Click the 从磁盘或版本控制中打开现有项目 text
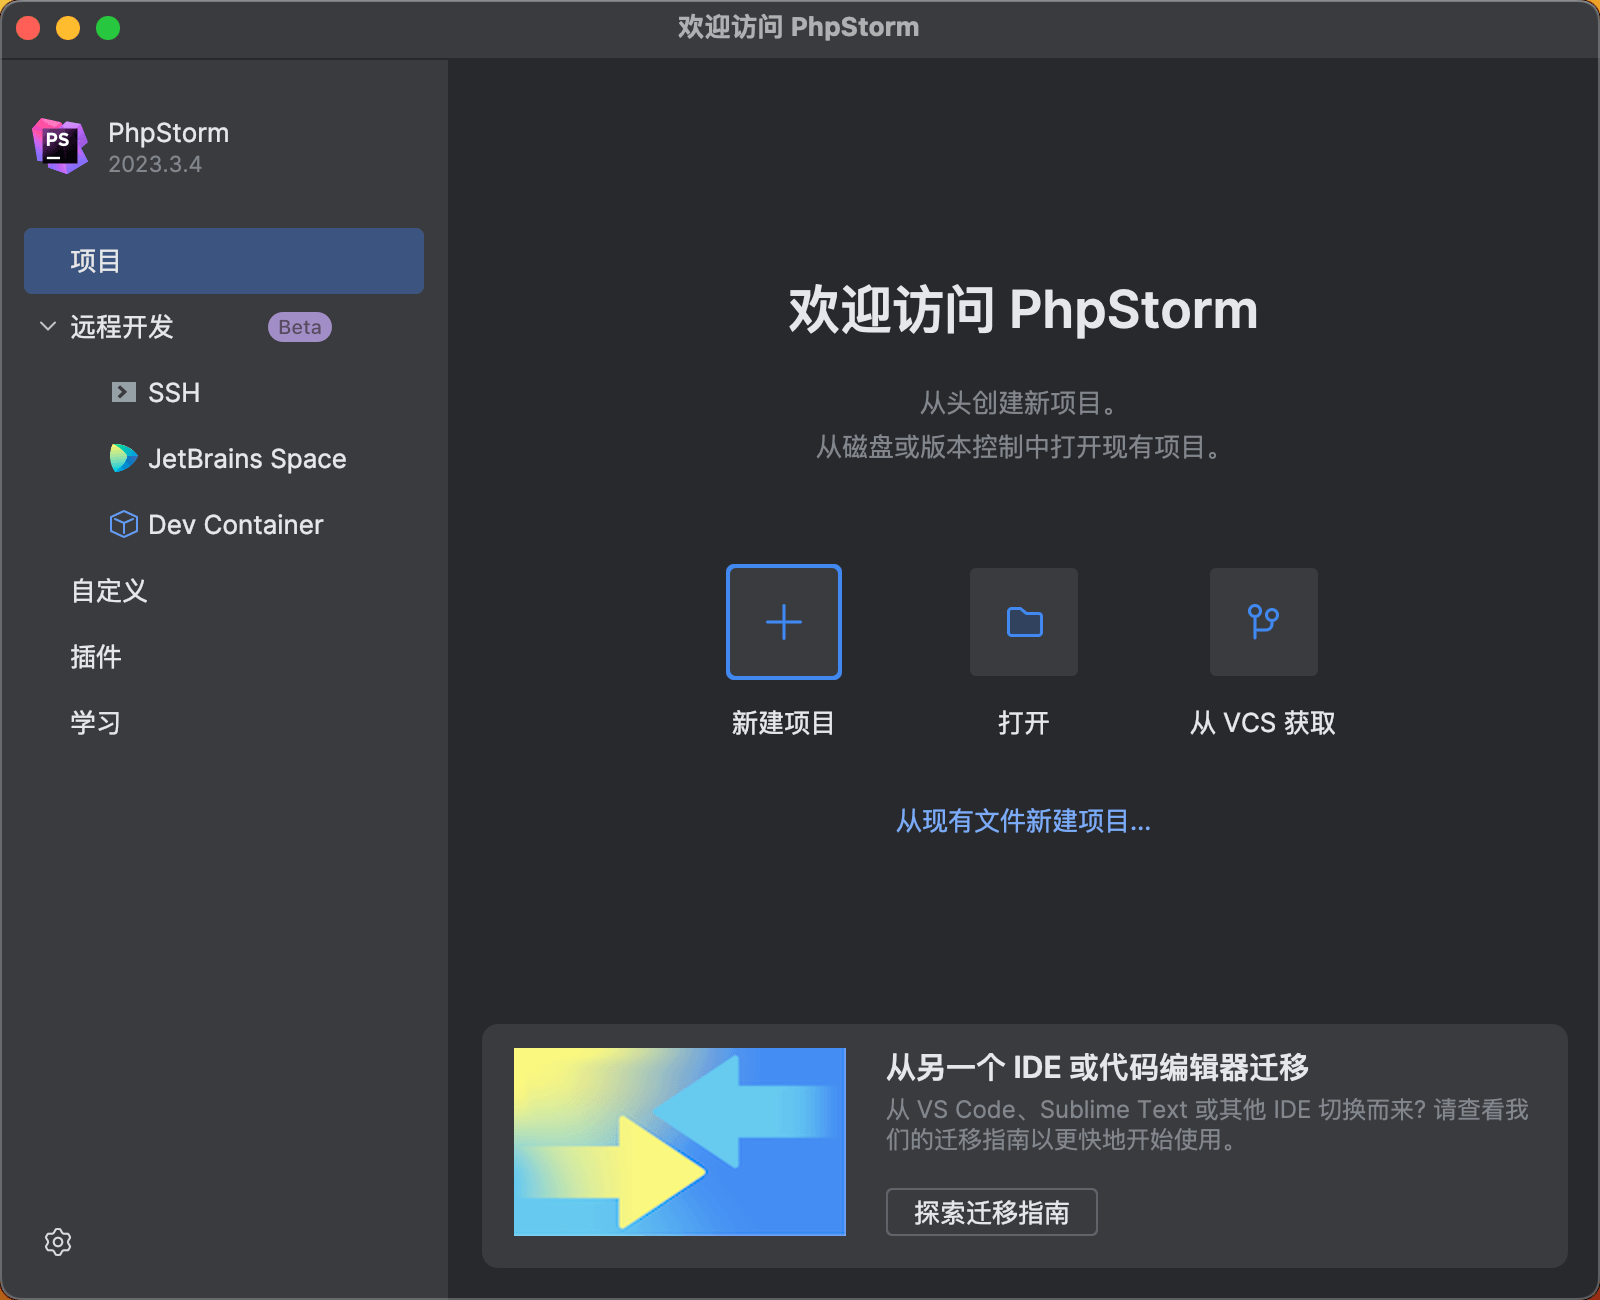This screenshot has height=1300, width=1600. pos(1019,447)
